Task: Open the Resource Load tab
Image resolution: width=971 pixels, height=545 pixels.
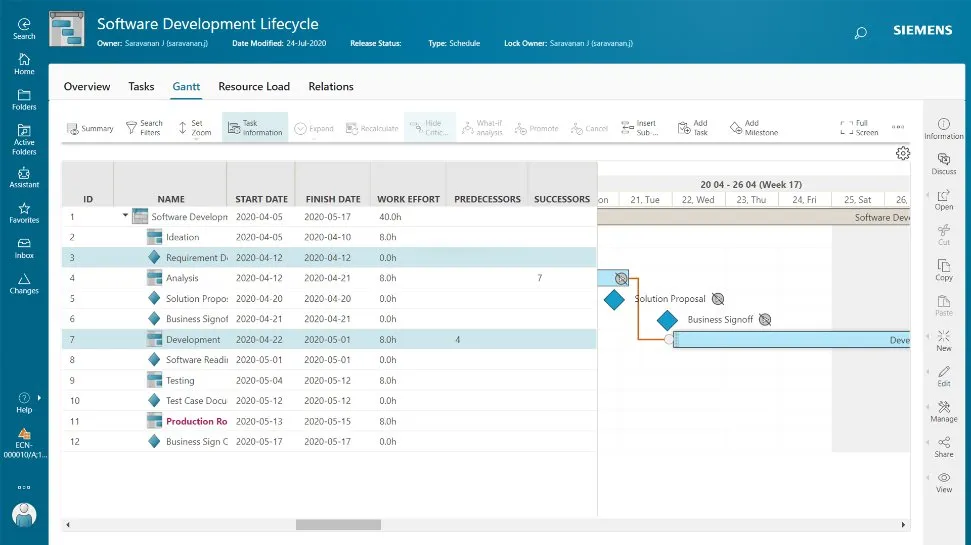Action: tap(254, 87)
